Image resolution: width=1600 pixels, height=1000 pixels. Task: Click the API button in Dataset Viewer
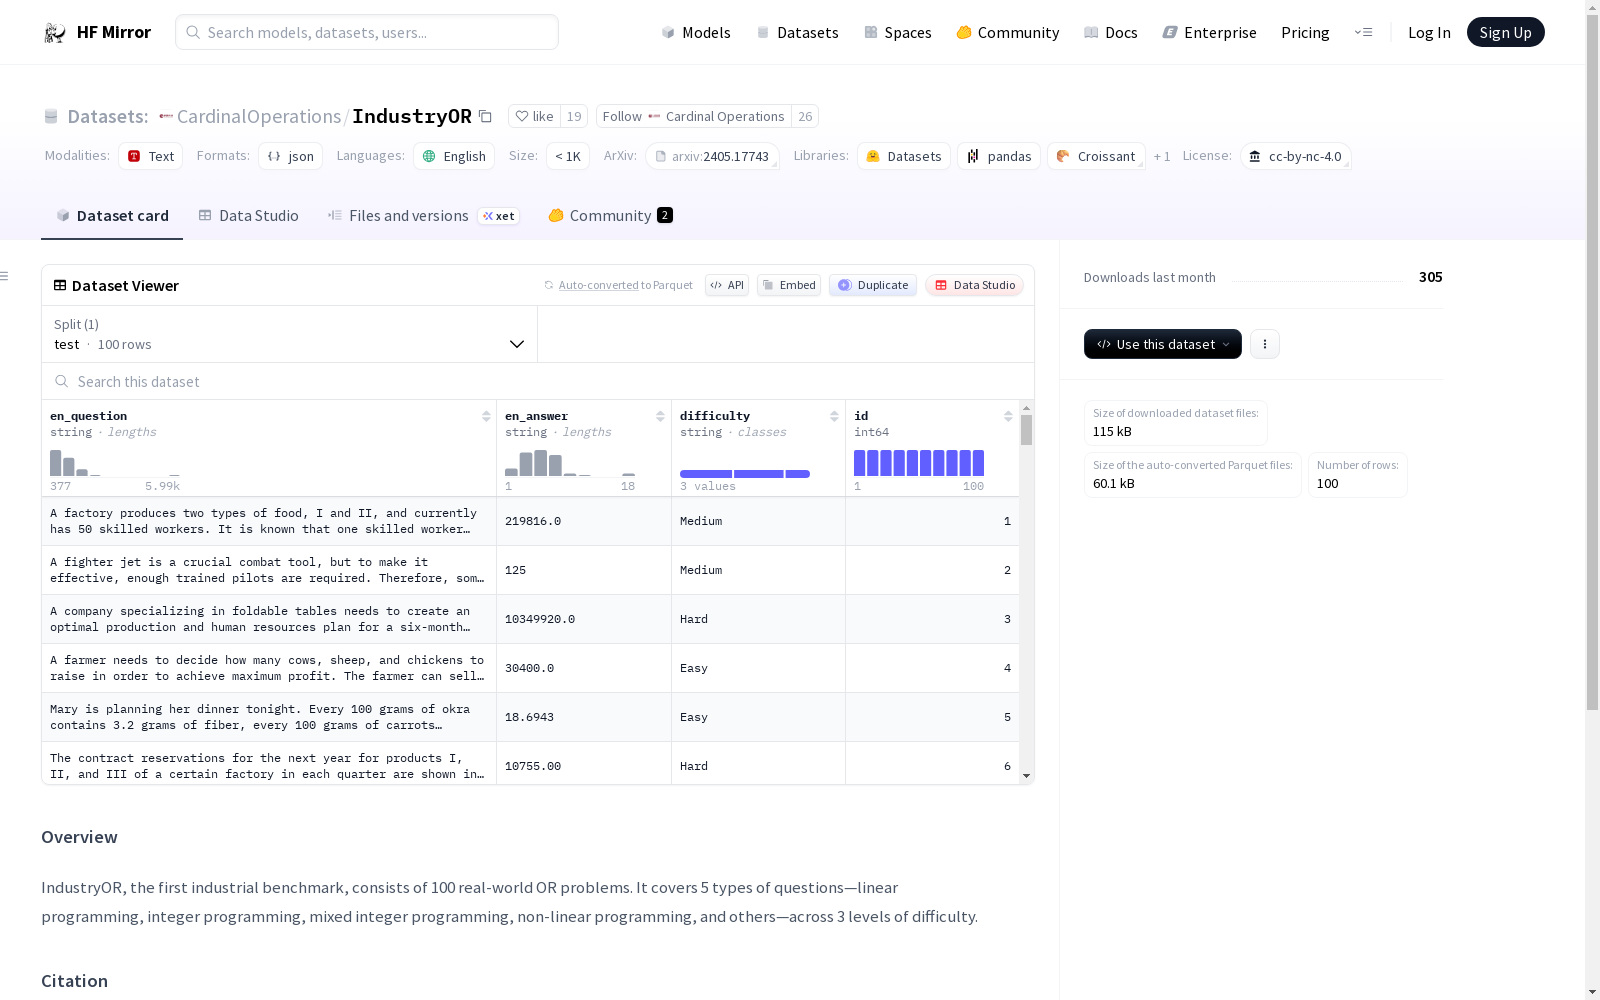727,285
